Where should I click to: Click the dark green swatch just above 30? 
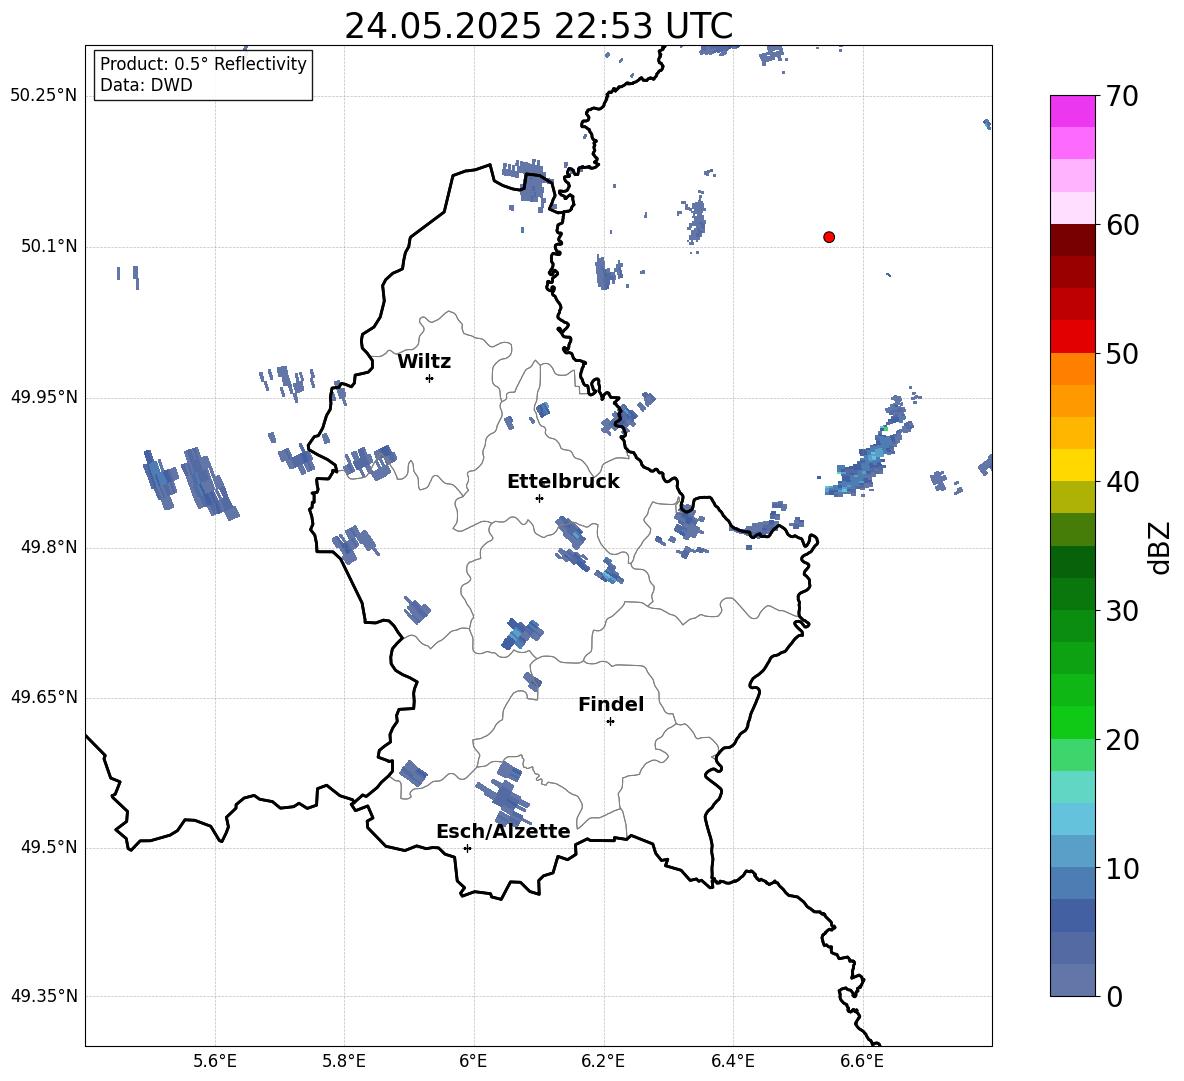pyautogui.click(x=1072, y=594)
